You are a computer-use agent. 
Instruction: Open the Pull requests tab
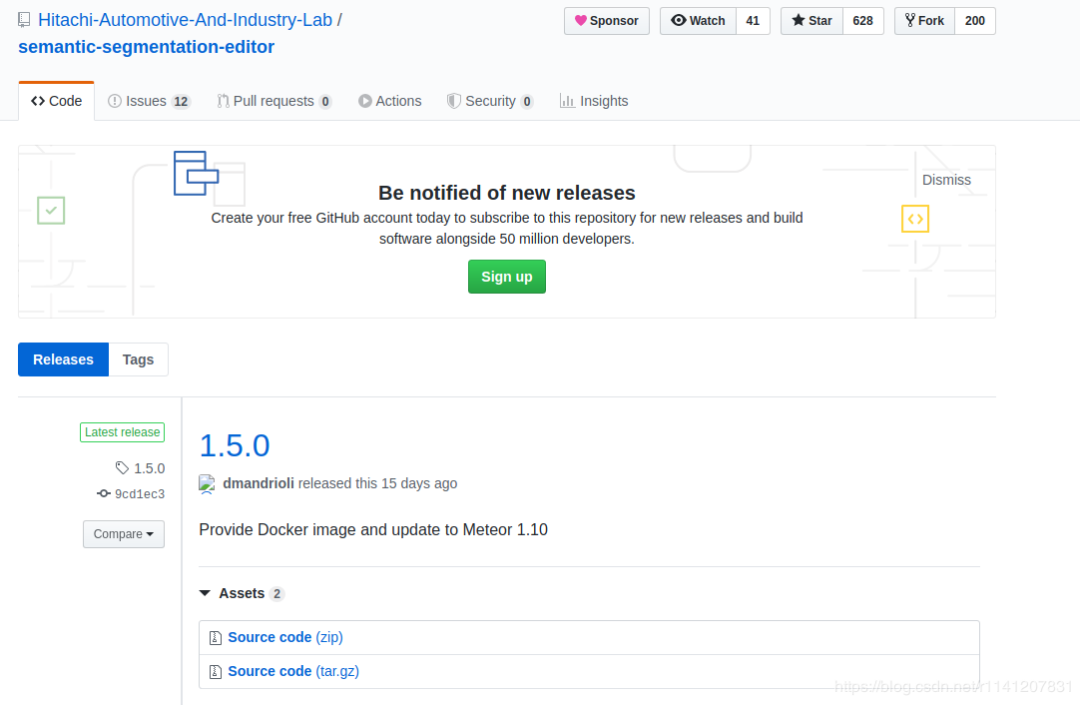[274, 101]
